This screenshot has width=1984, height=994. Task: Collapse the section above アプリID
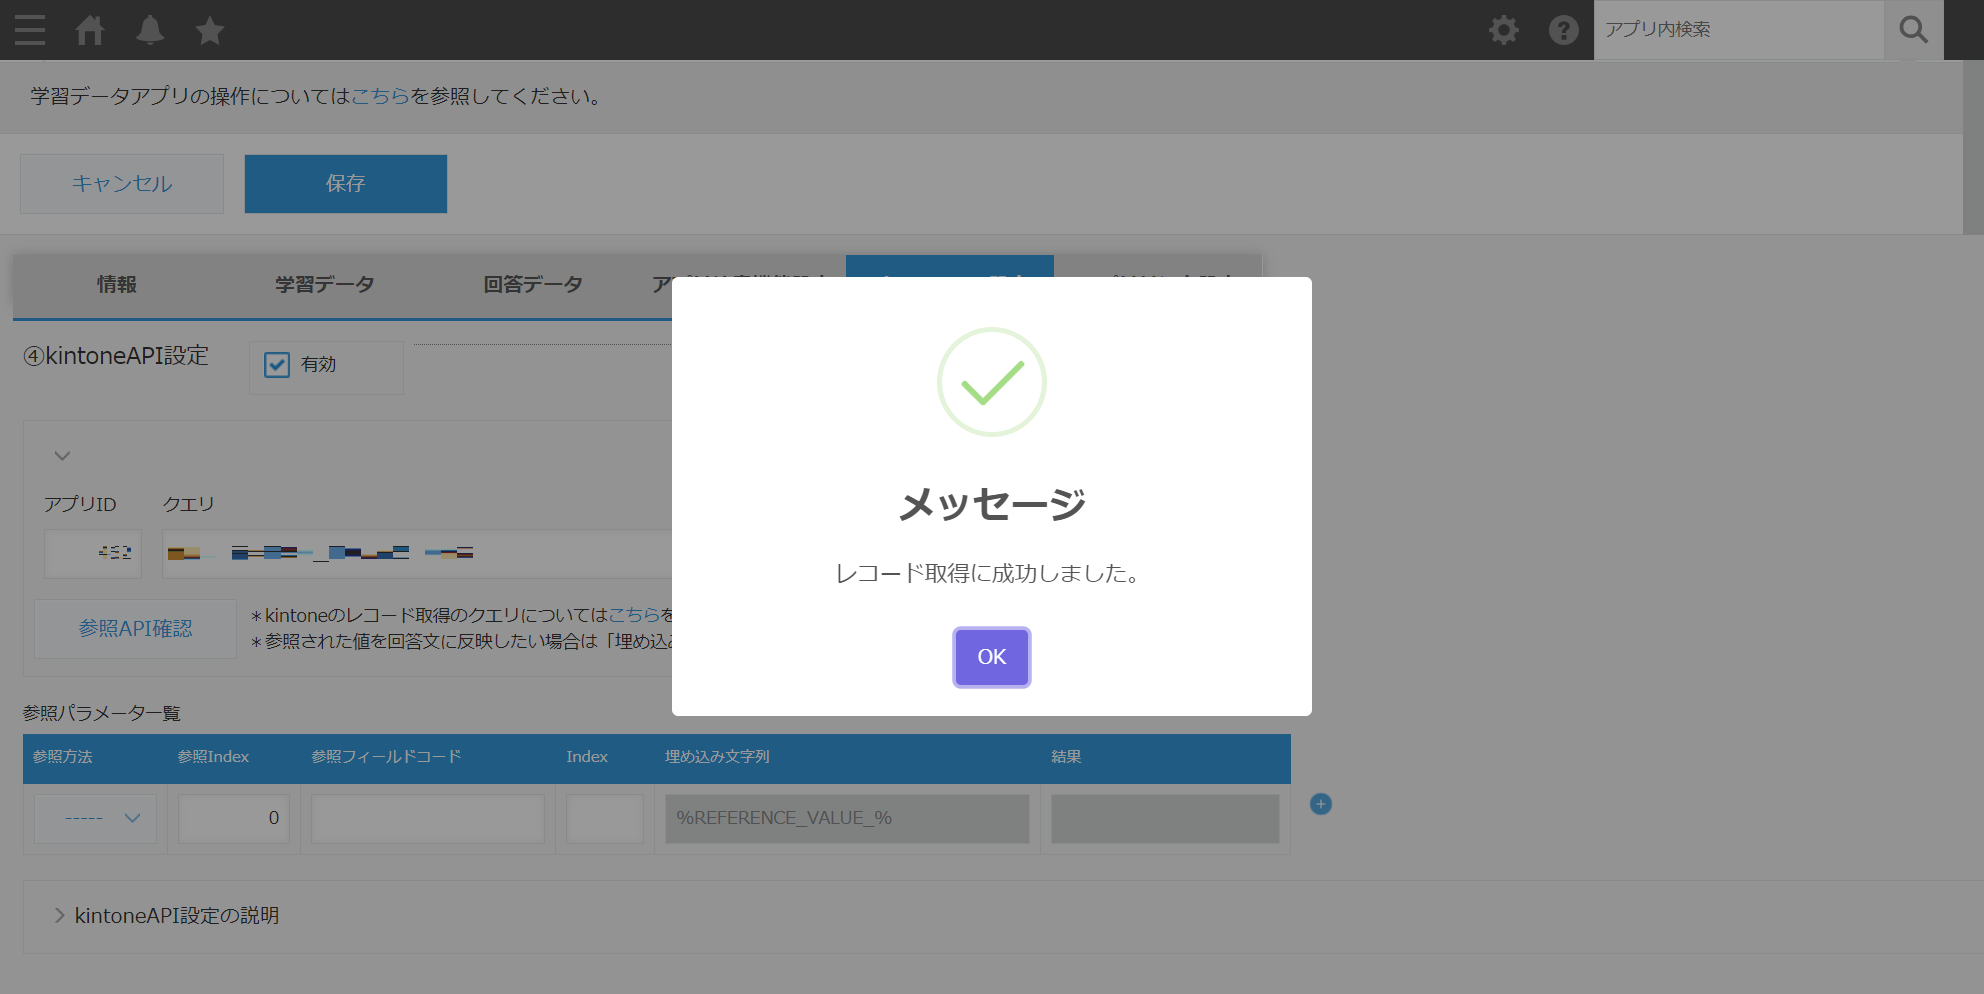point(62,456)
